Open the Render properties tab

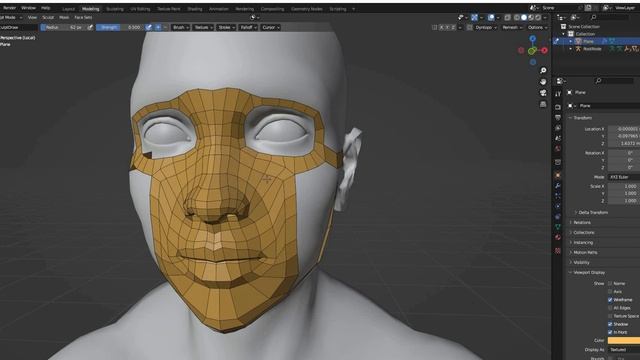tap(558, 107)
